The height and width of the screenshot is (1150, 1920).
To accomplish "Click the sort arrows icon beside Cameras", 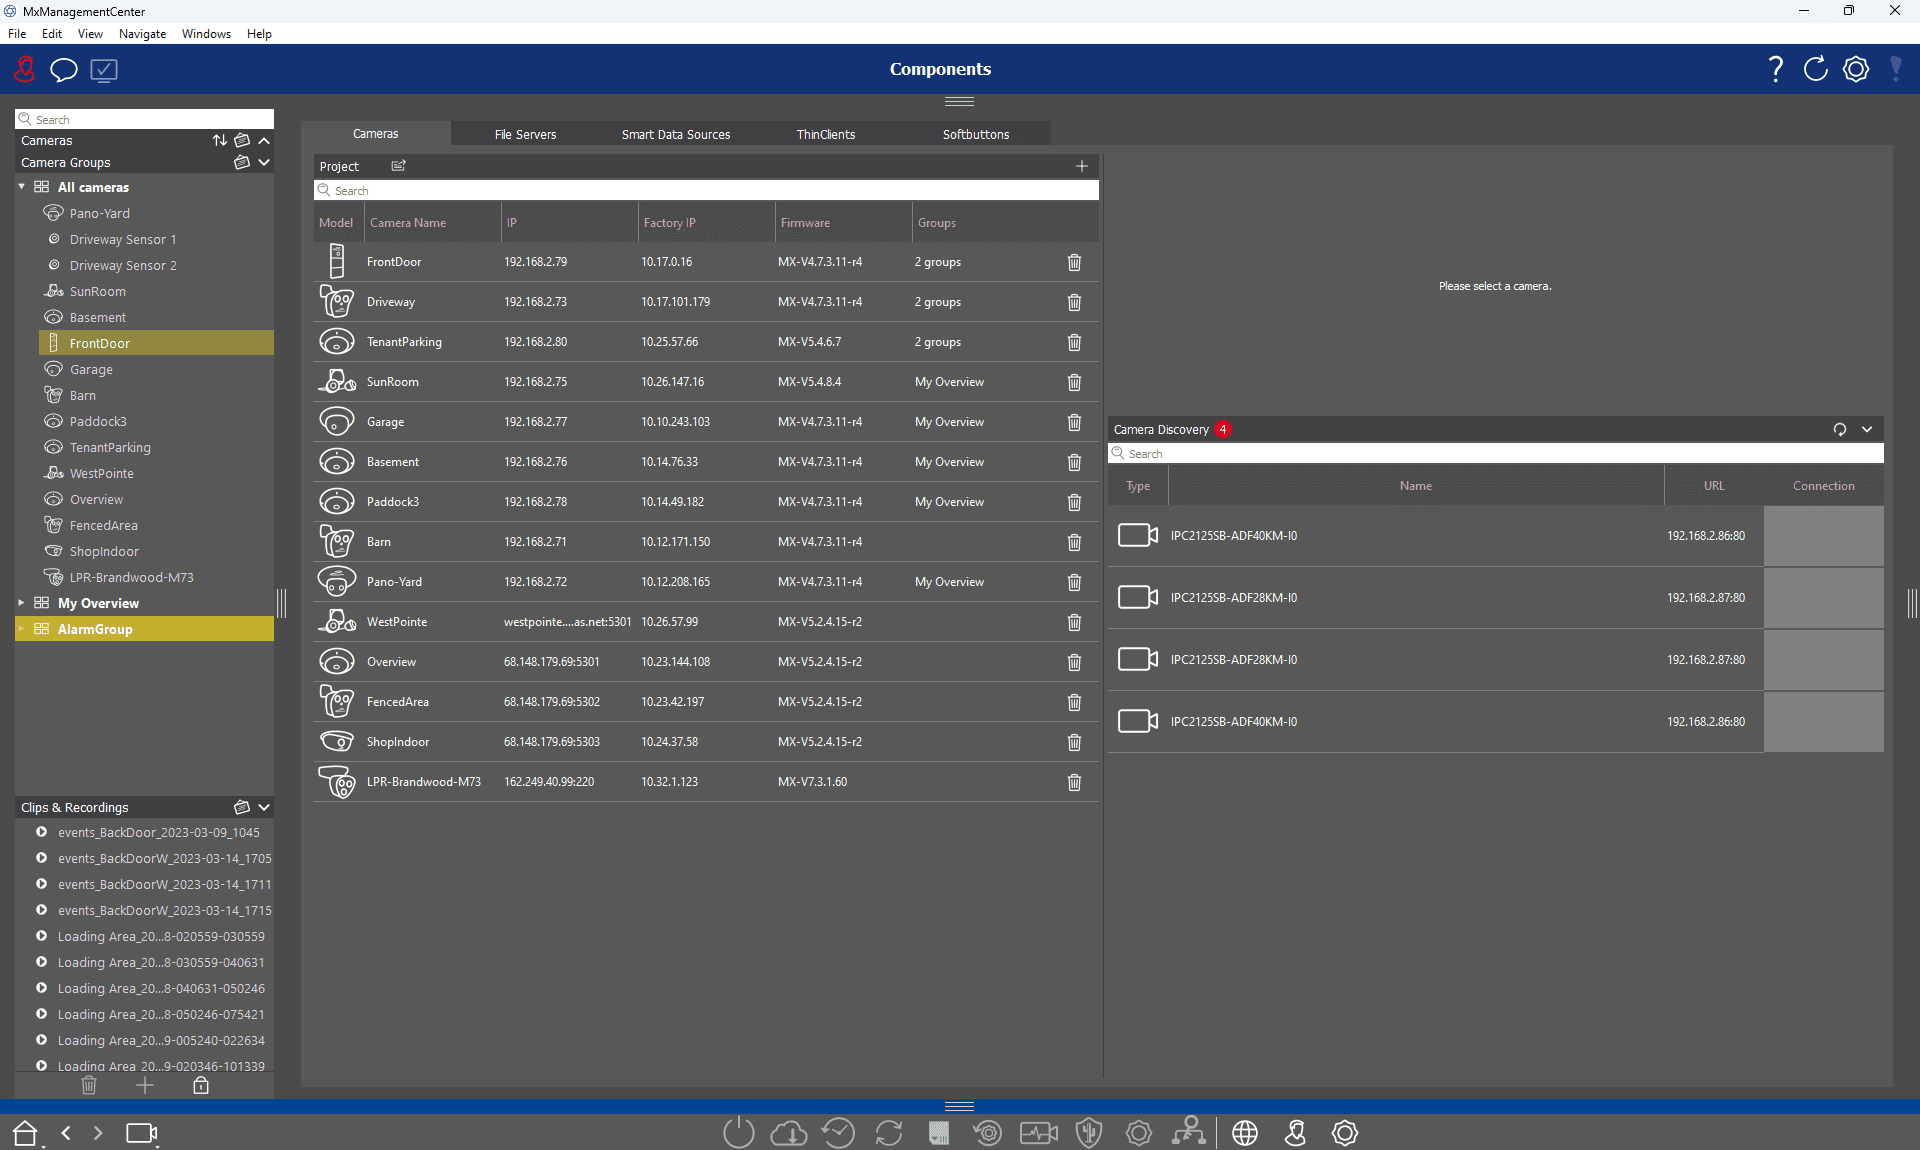I will 220,140.
